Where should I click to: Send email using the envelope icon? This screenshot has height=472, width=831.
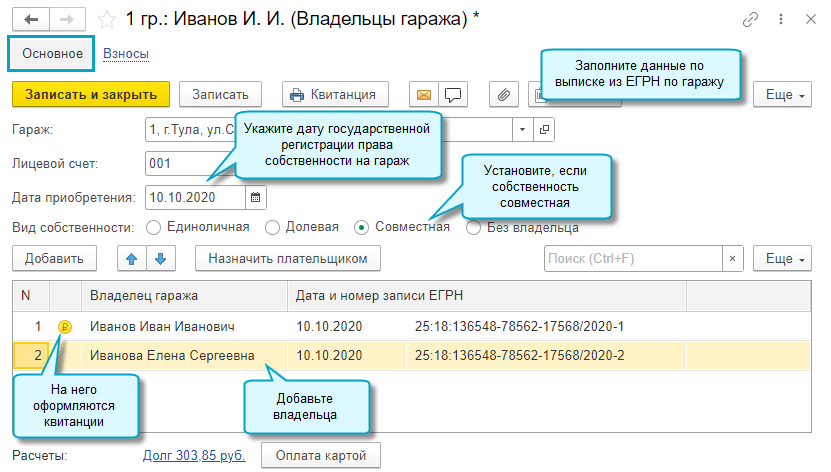point(423,95)
